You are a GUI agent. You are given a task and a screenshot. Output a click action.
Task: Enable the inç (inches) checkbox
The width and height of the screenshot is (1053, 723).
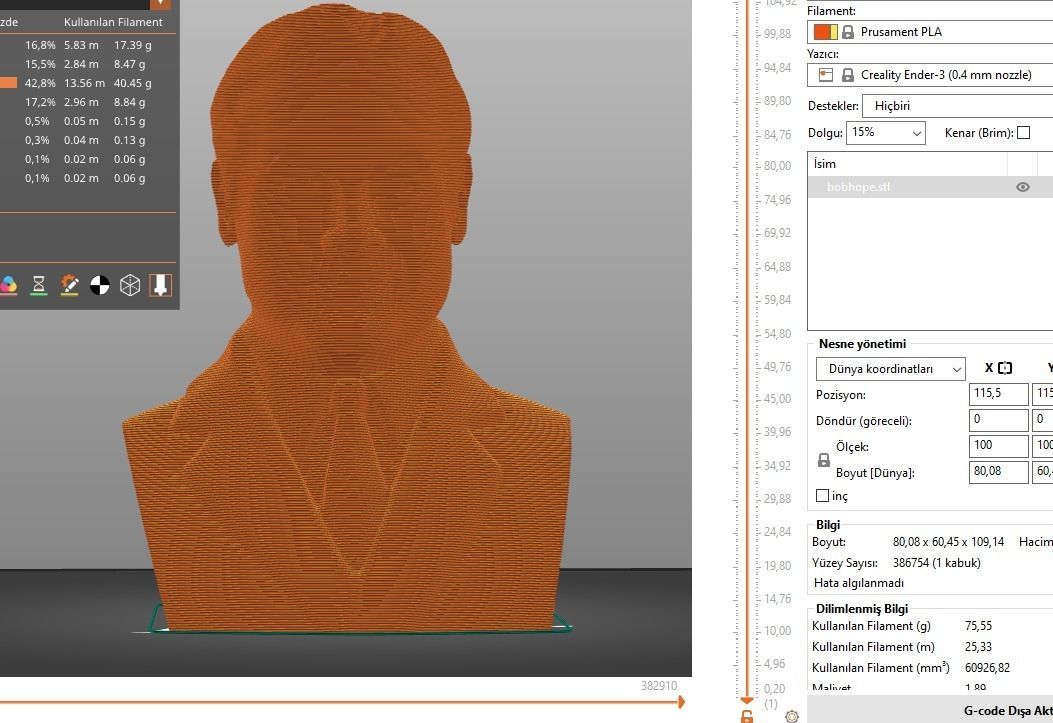click(x=822, y=495)
